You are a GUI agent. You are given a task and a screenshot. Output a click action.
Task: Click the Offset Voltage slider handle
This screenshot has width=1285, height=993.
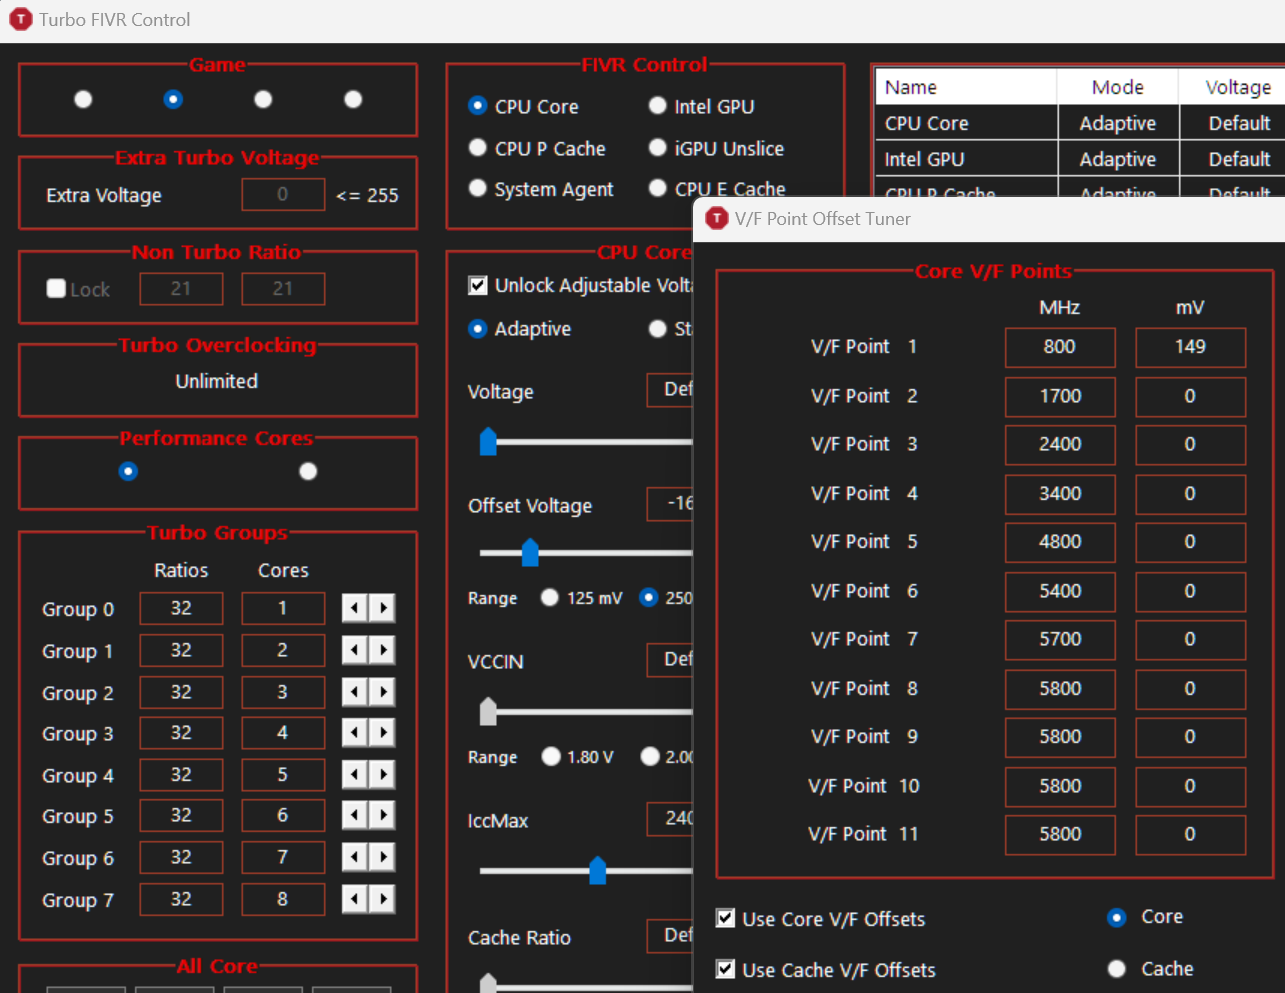click(530, 552)
